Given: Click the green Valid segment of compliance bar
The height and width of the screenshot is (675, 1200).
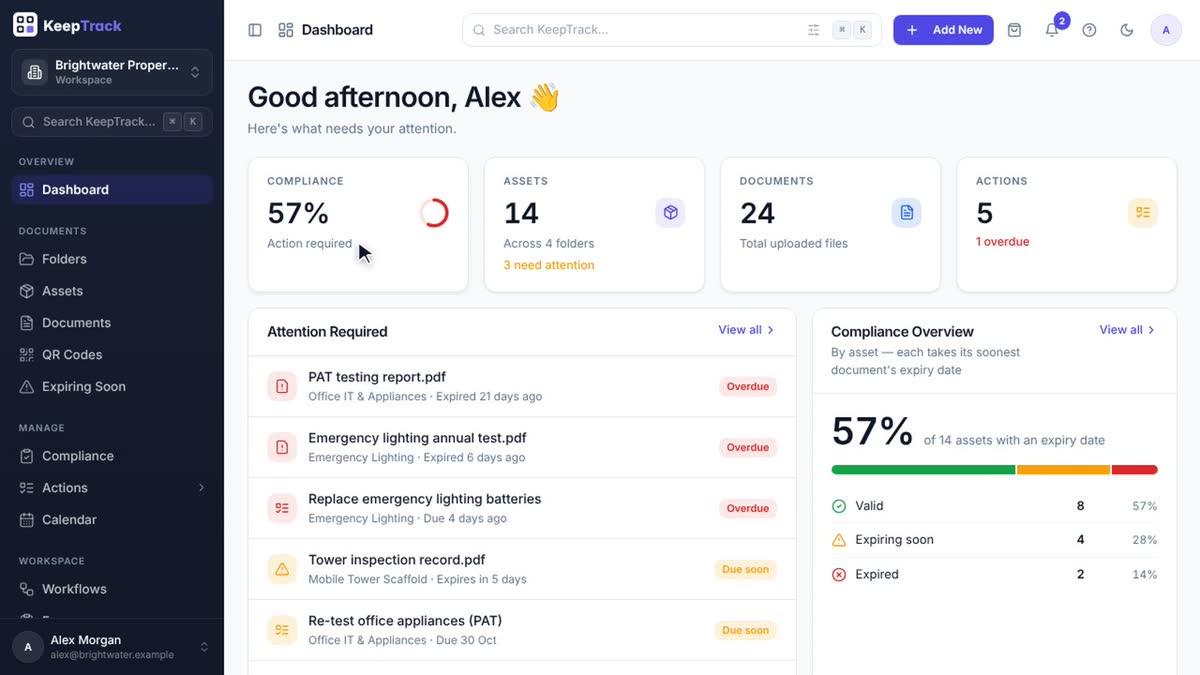Looking at the screenshot, I should tap(923, 469).
